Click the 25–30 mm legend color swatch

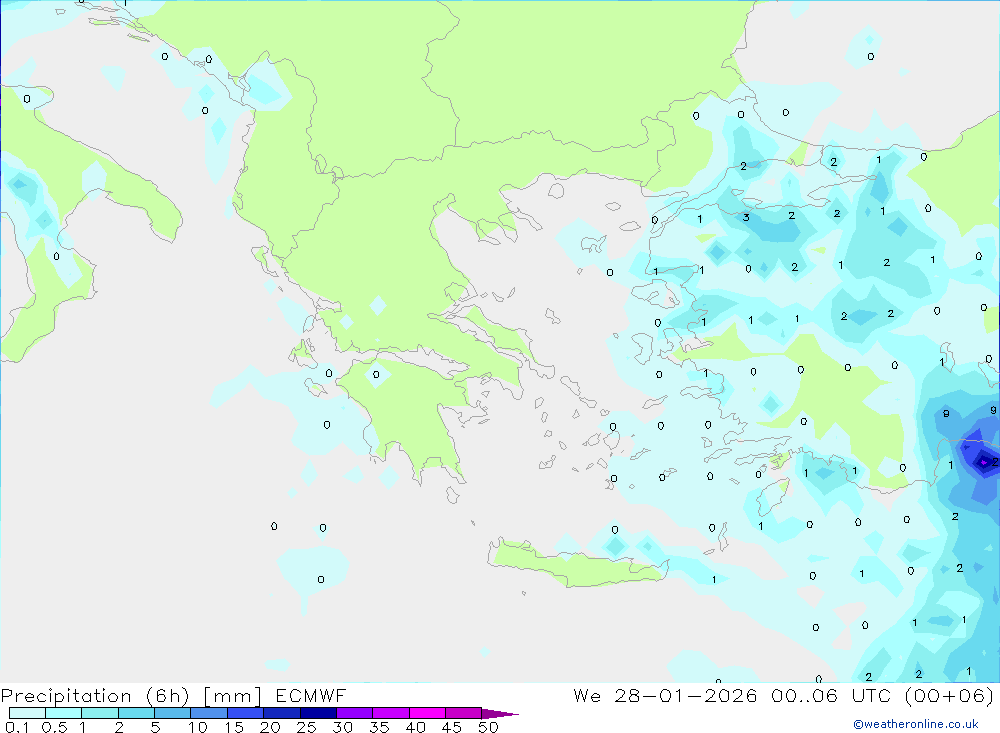click(x=318, y=713)
